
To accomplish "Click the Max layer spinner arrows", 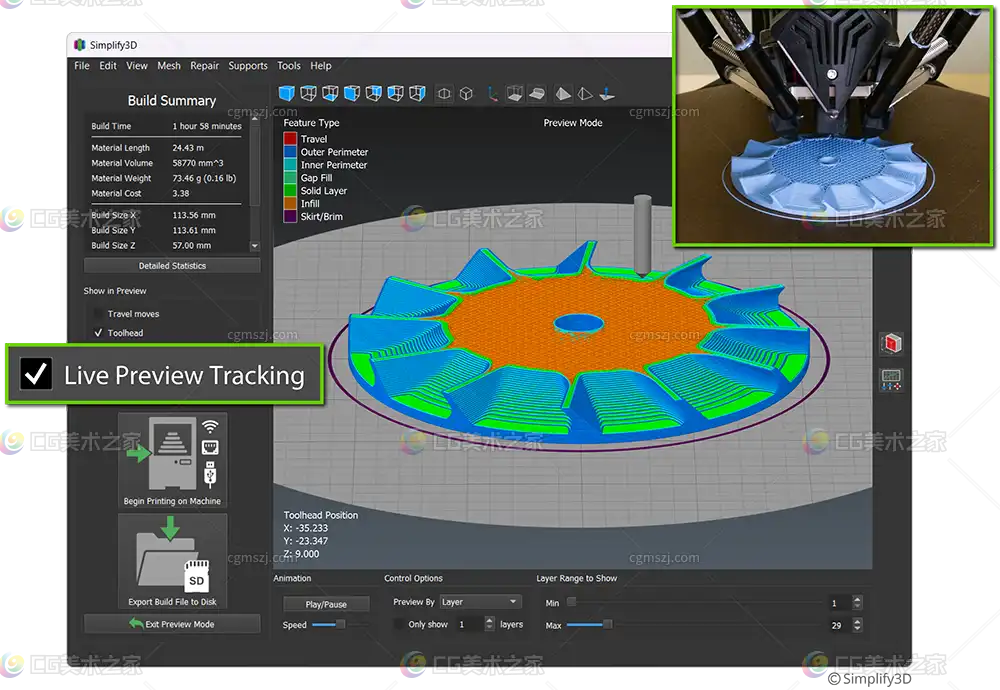I will point(857,624).
